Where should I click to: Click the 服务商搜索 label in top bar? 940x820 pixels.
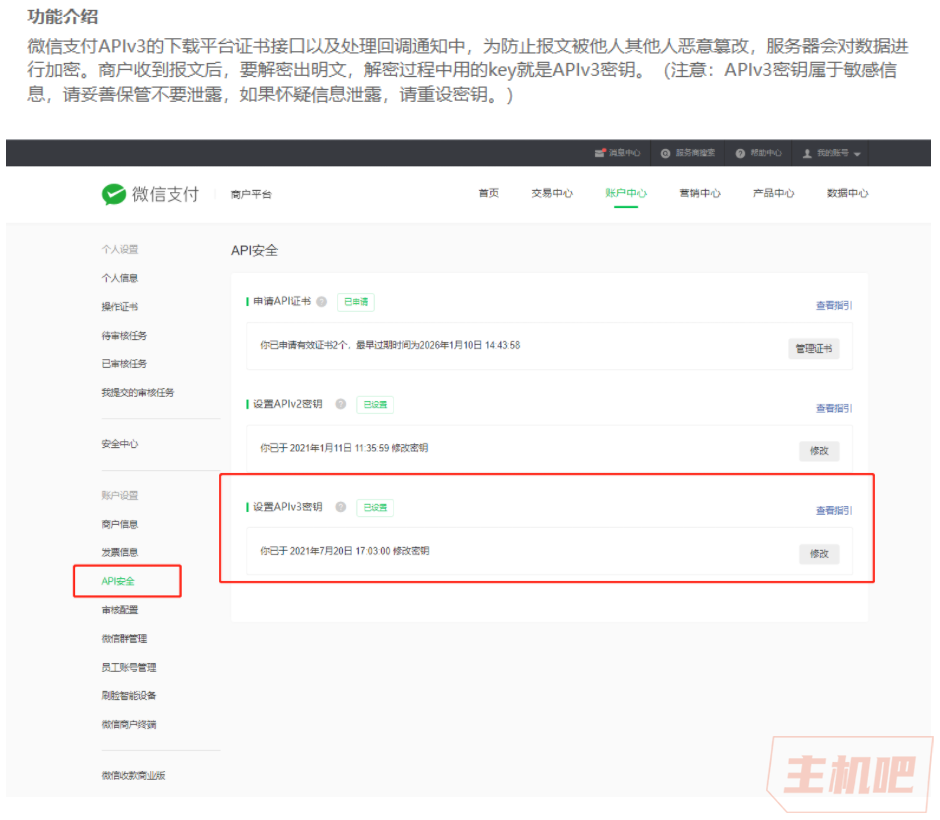tap(695, 153)
